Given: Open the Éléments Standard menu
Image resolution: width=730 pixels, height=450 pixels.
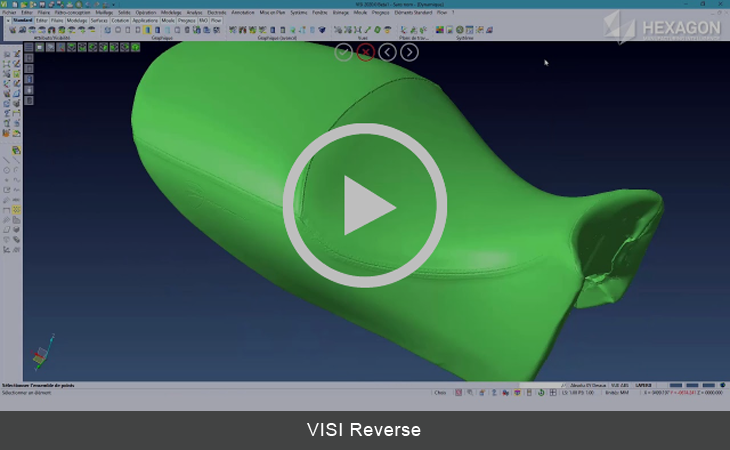Looking at the screenshot, I should pyautogui.click(x=413, y=13).
